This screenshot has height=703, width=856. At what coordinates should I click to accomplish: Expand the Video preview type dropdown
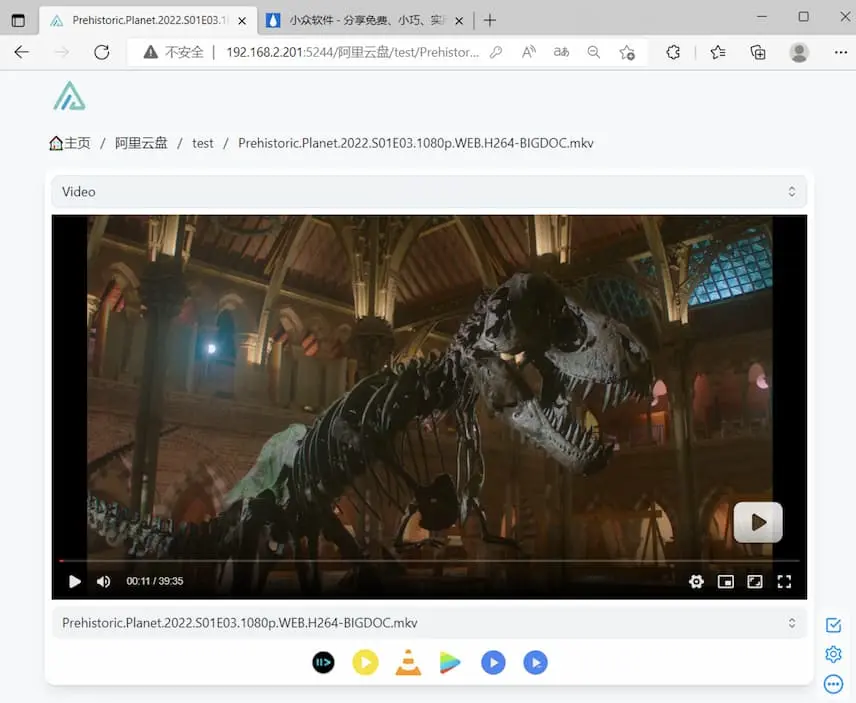click(x=429, y=191)
